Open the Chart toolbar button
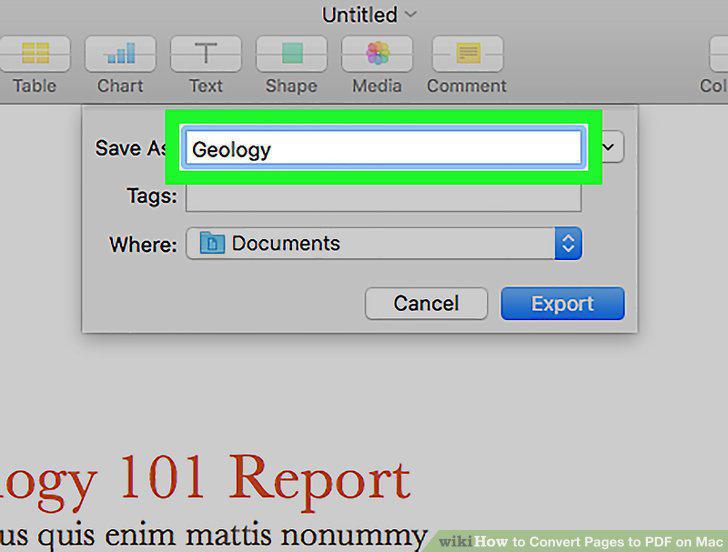The image size is (728, 552). click(x=120, y=54)
